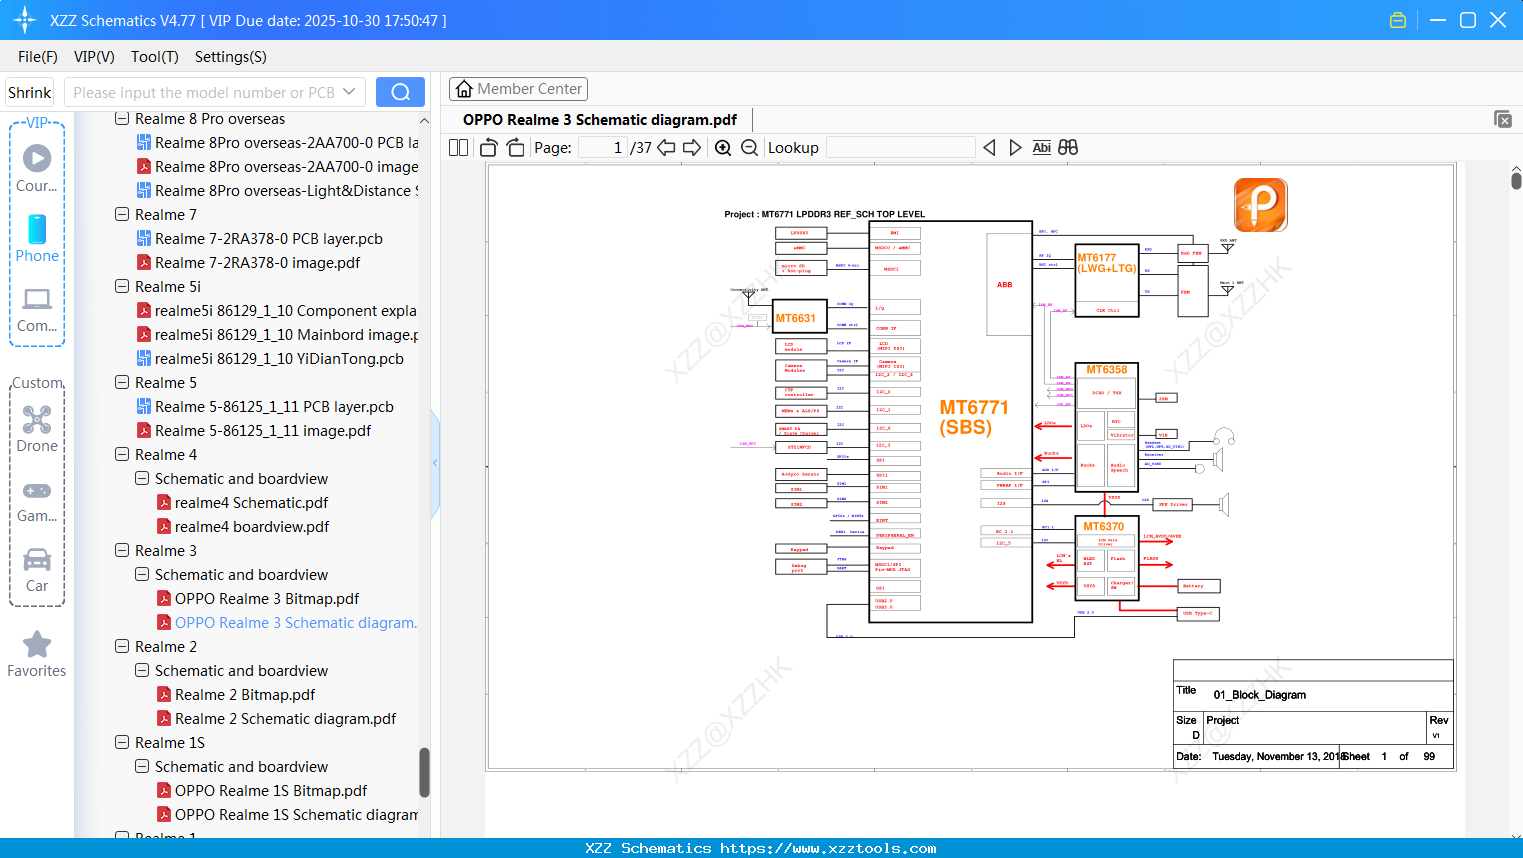Open the model number dropdown arrow

point(349,92)
